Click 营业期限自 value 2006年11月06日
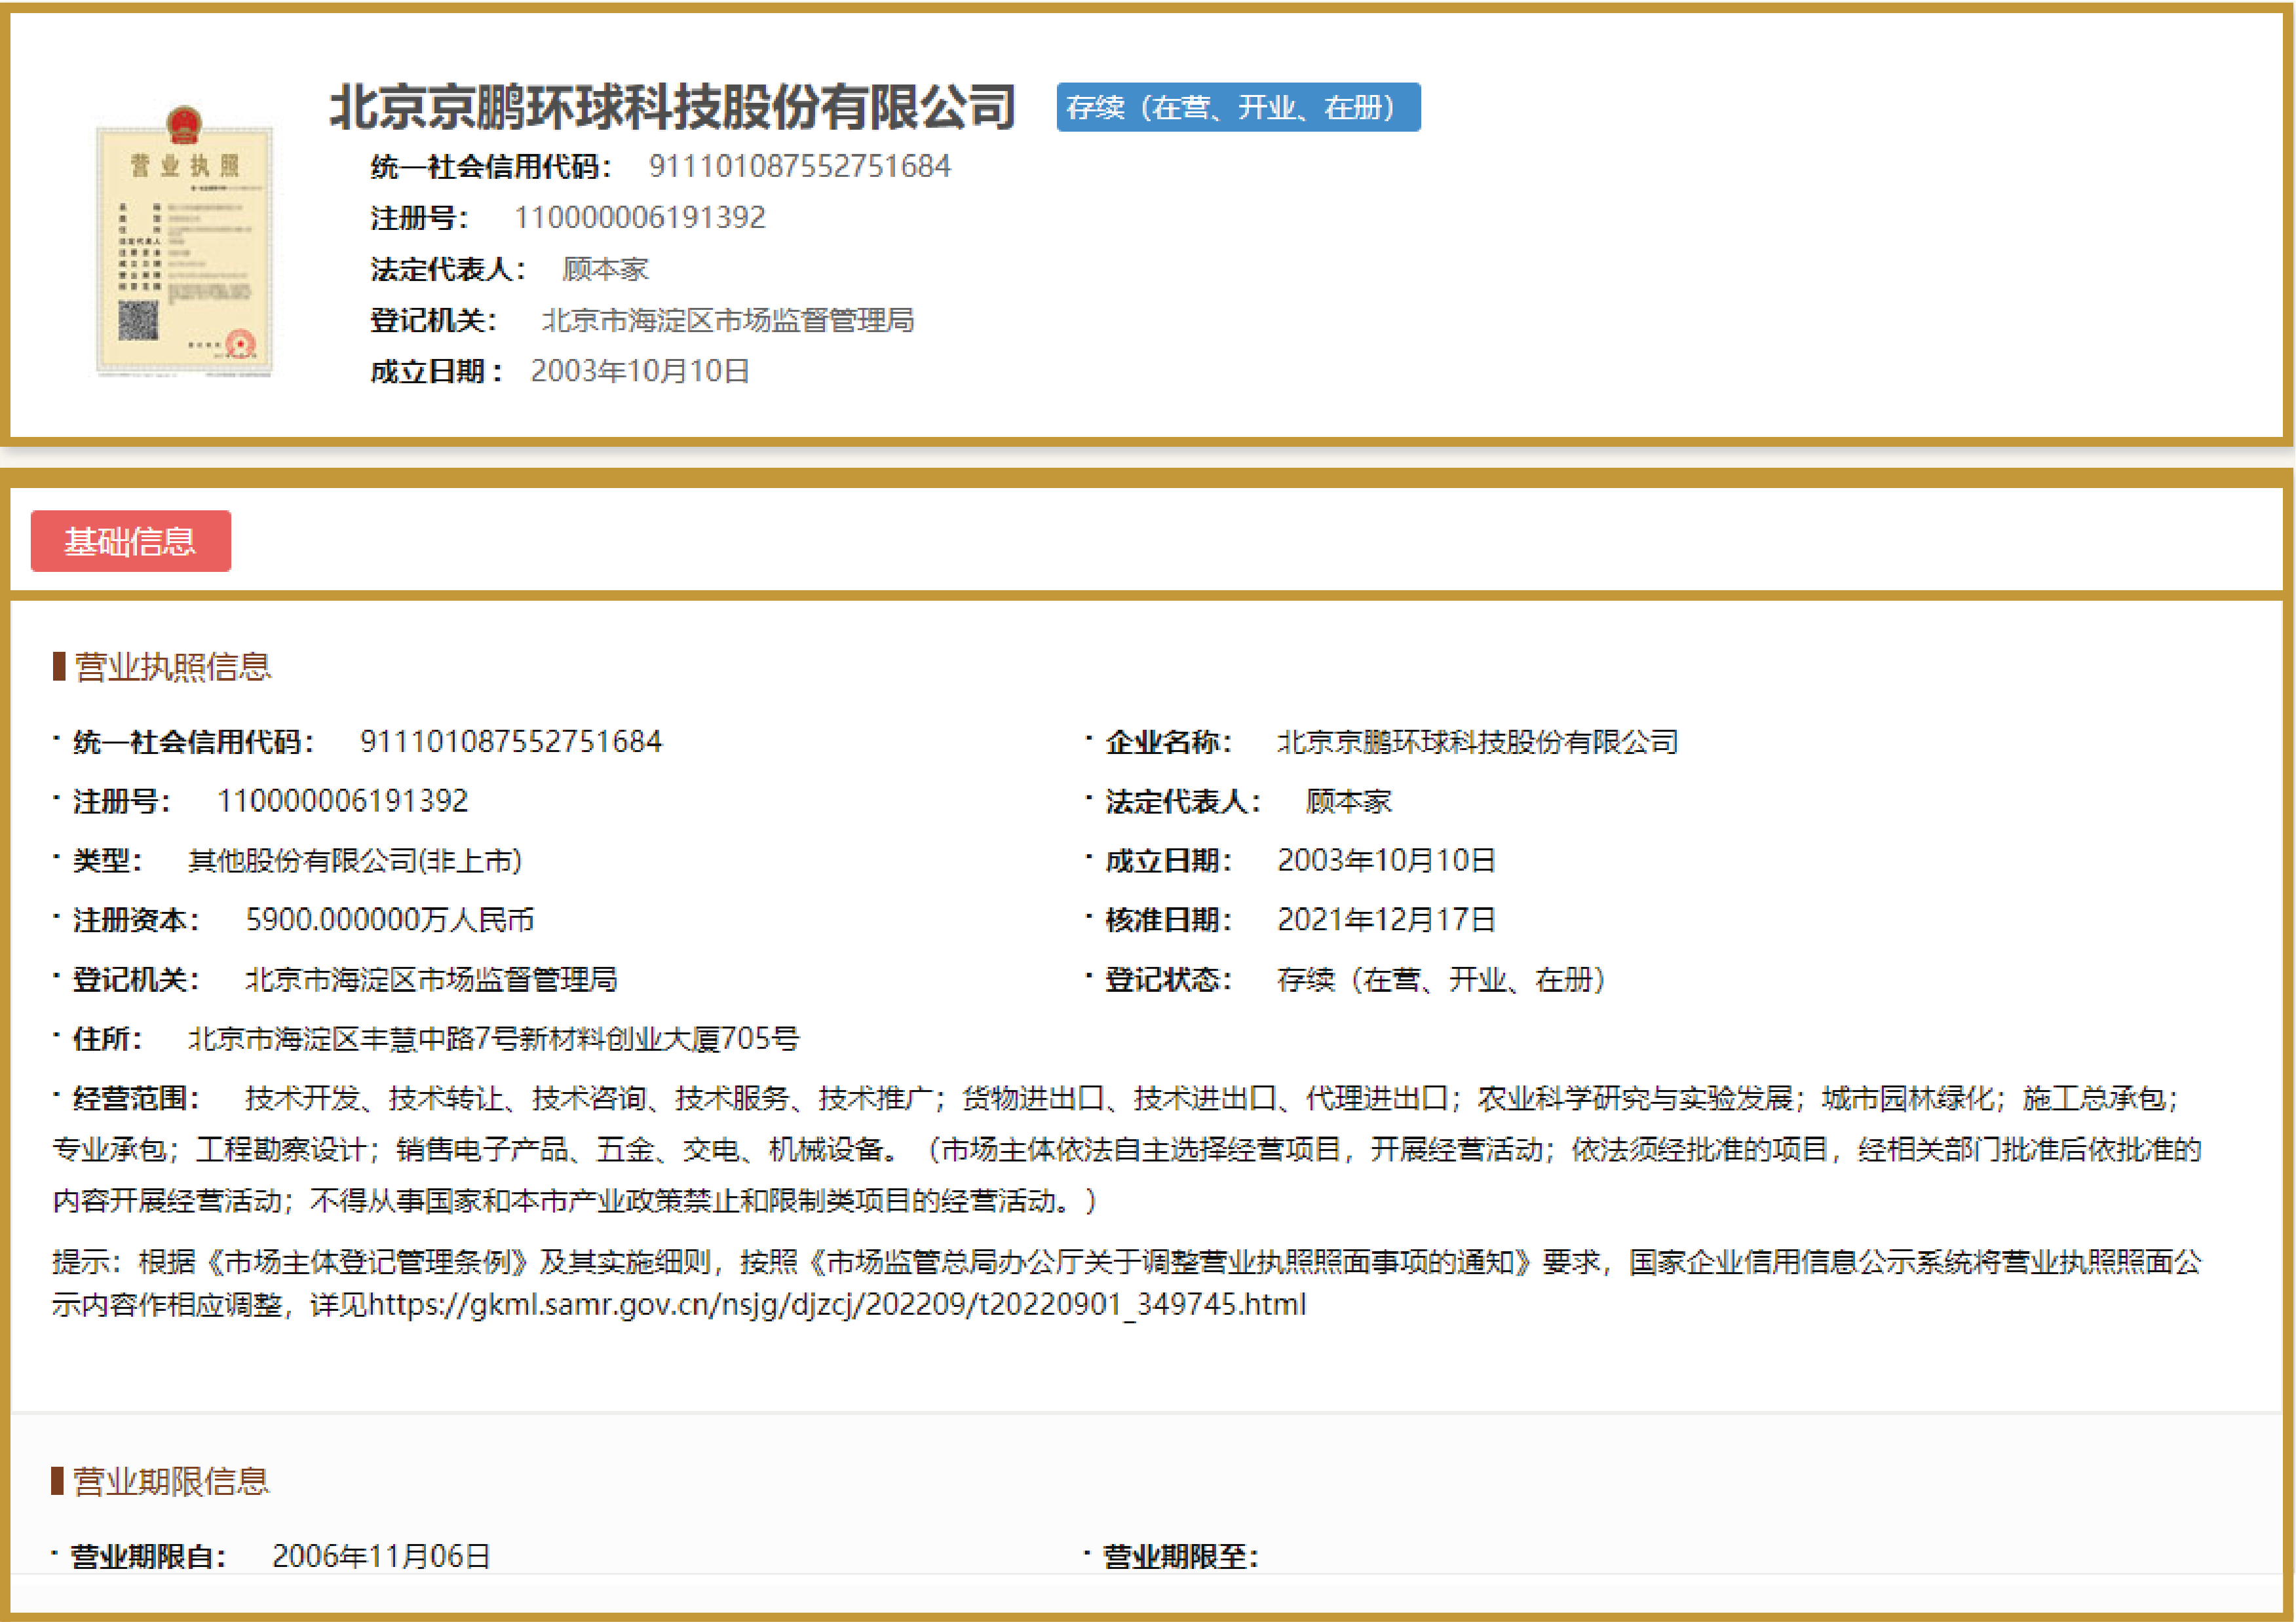 (381, 1556)
